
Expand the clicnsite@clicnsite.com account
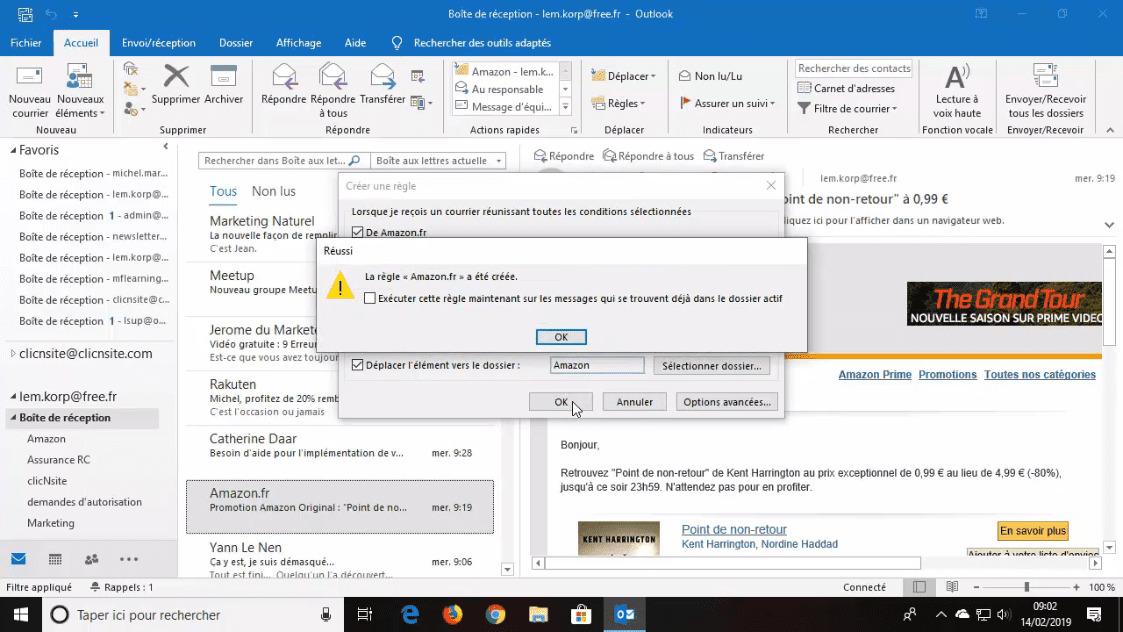click(13, 353)
